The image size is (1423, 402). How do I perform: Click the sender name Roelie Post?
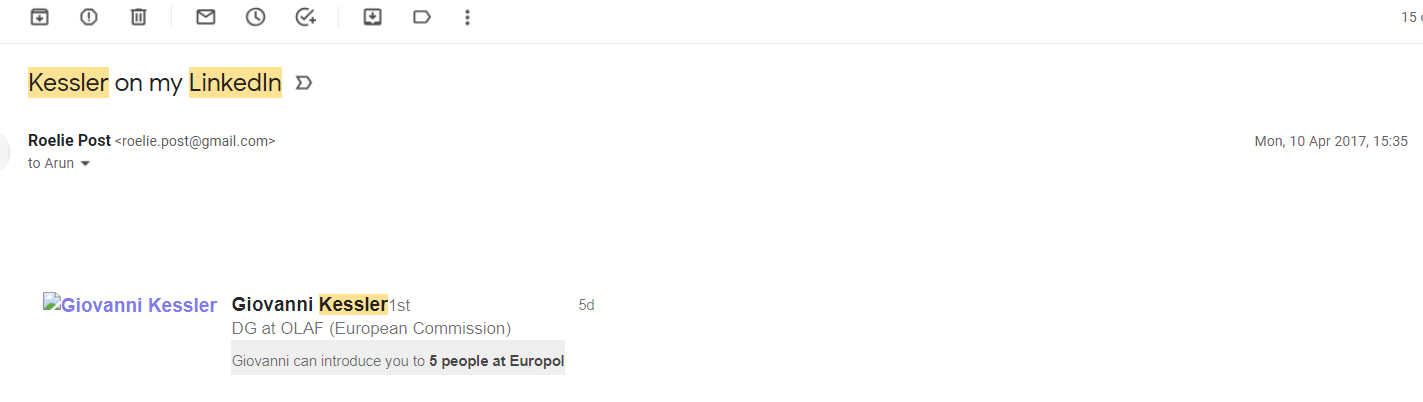coord(69,141)
